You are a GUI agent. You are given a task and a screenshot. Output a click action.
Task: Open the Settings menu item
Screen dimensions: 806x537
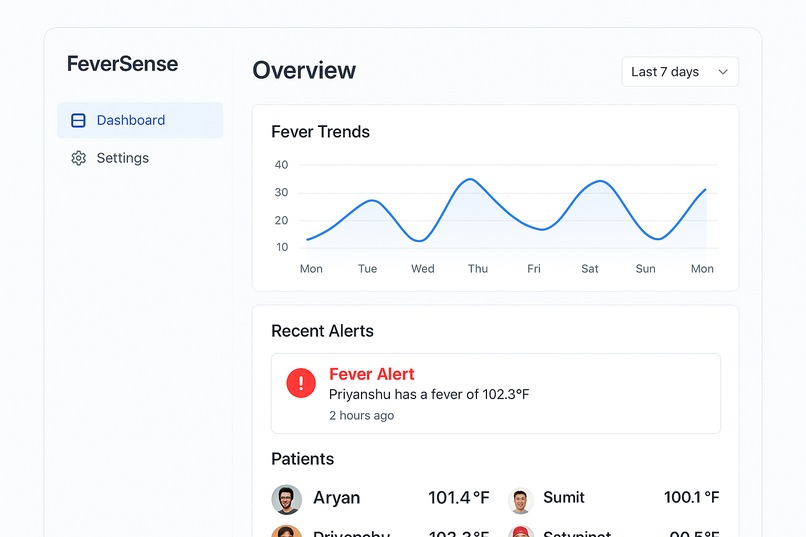pos(140,158)
